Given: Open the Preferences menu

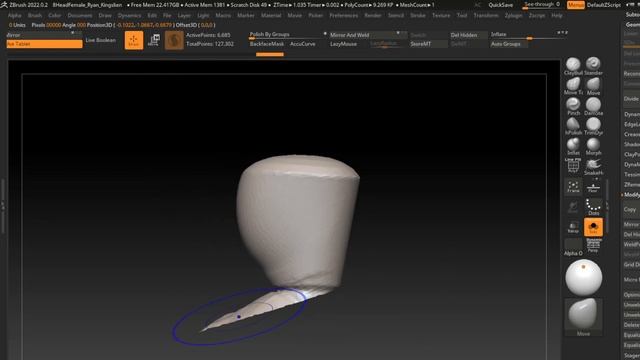Looking at the screenshot, I should click(344, 16).
